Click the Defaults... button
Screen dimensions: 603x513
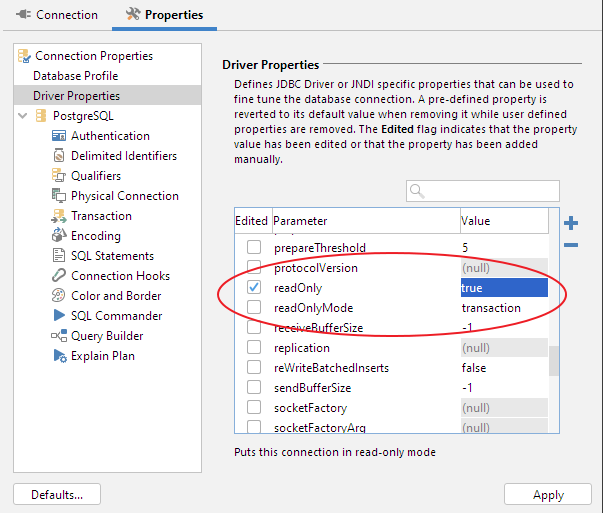point(56,494)
